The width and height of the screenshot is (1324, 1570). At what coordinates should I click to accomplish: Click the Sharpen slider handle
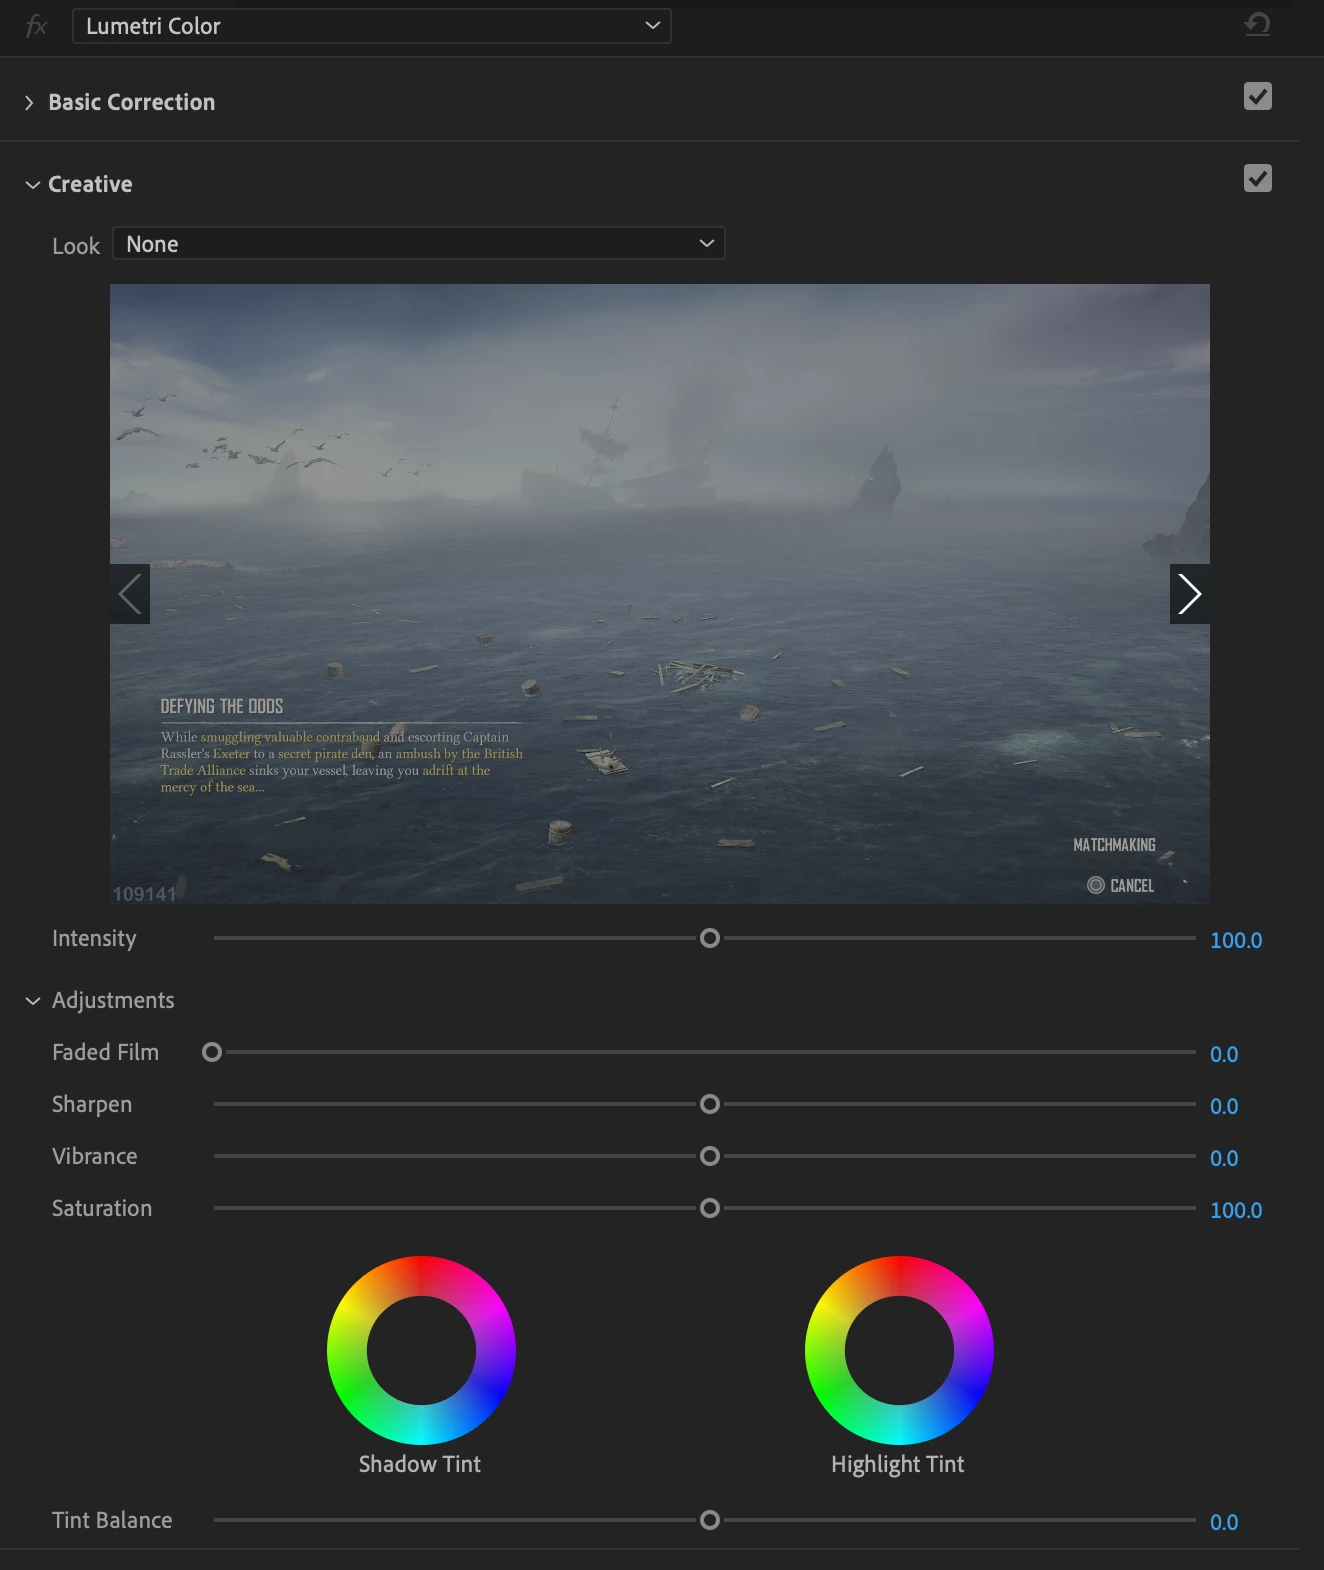point(710,1104)
